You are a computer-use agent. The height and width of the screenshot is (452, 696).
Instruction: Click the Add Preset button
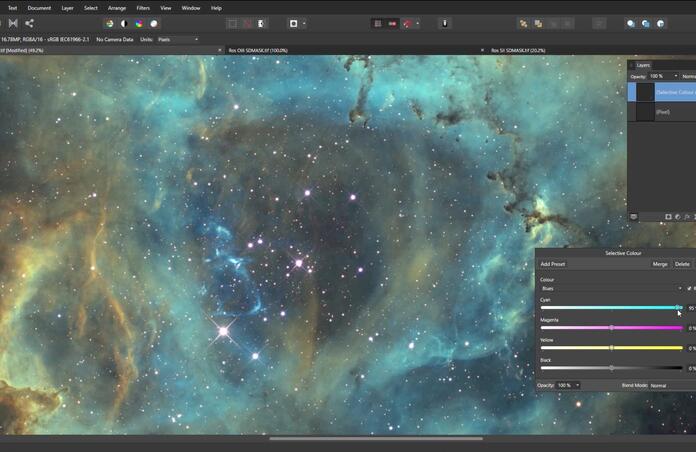pos(553,264)
